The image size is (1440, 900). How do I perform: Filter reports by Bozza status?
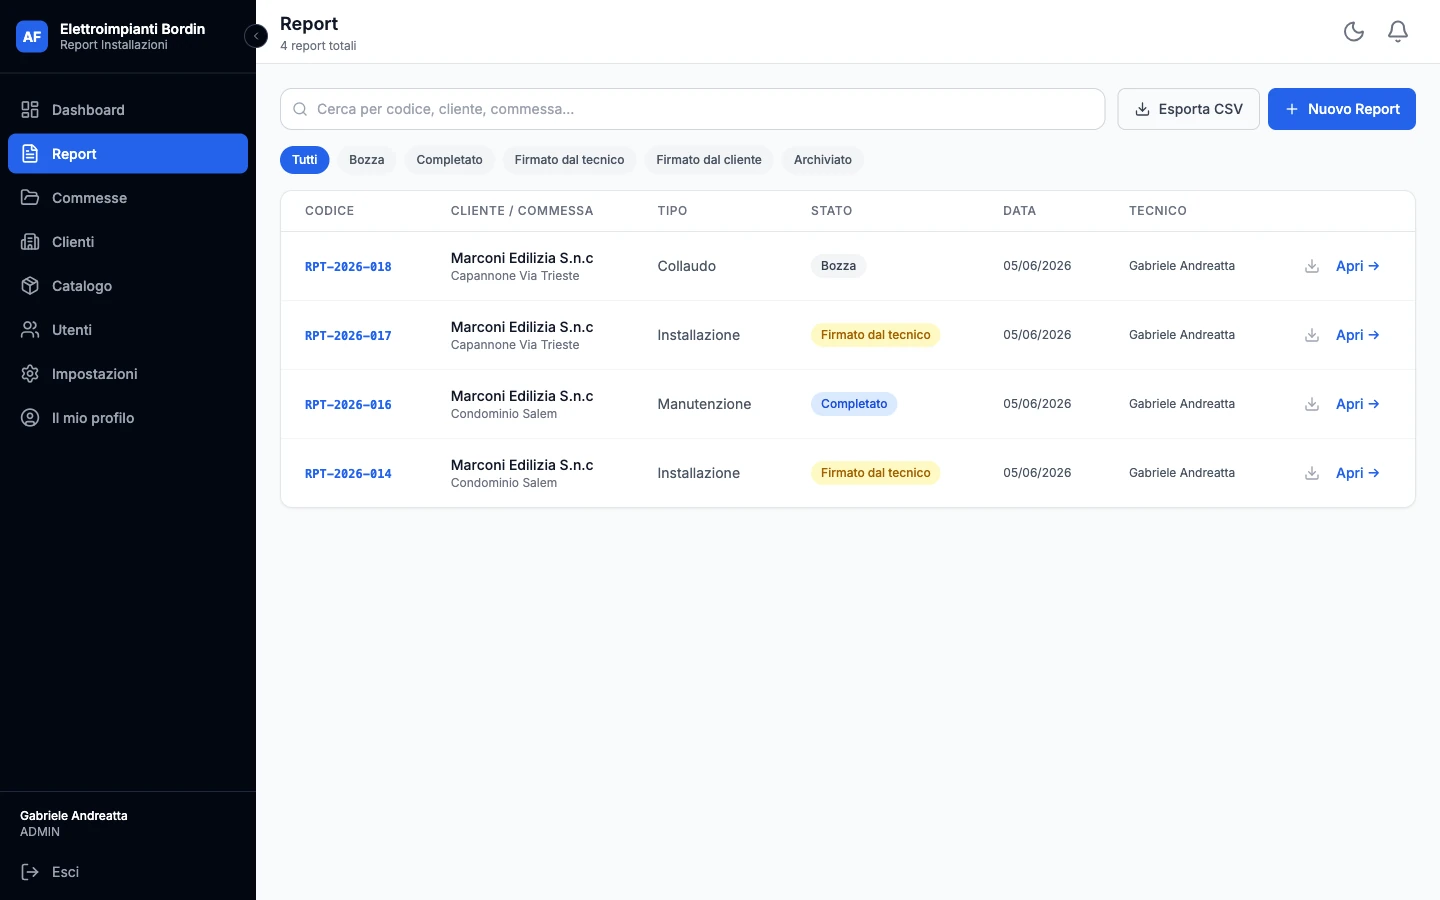coord(367,160)
